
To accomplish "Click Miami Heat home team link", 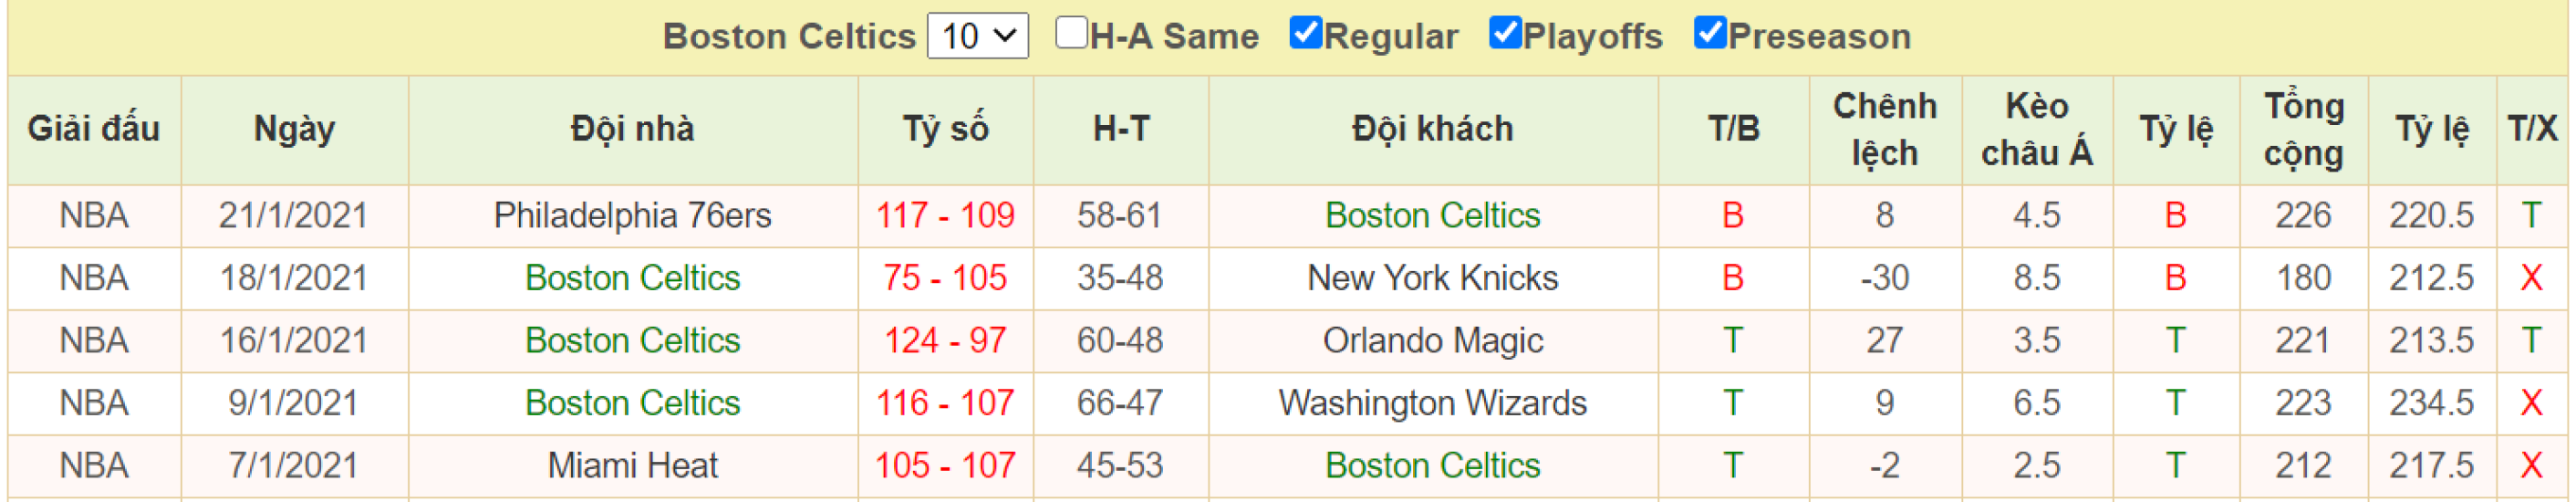I will coord(632,465).
